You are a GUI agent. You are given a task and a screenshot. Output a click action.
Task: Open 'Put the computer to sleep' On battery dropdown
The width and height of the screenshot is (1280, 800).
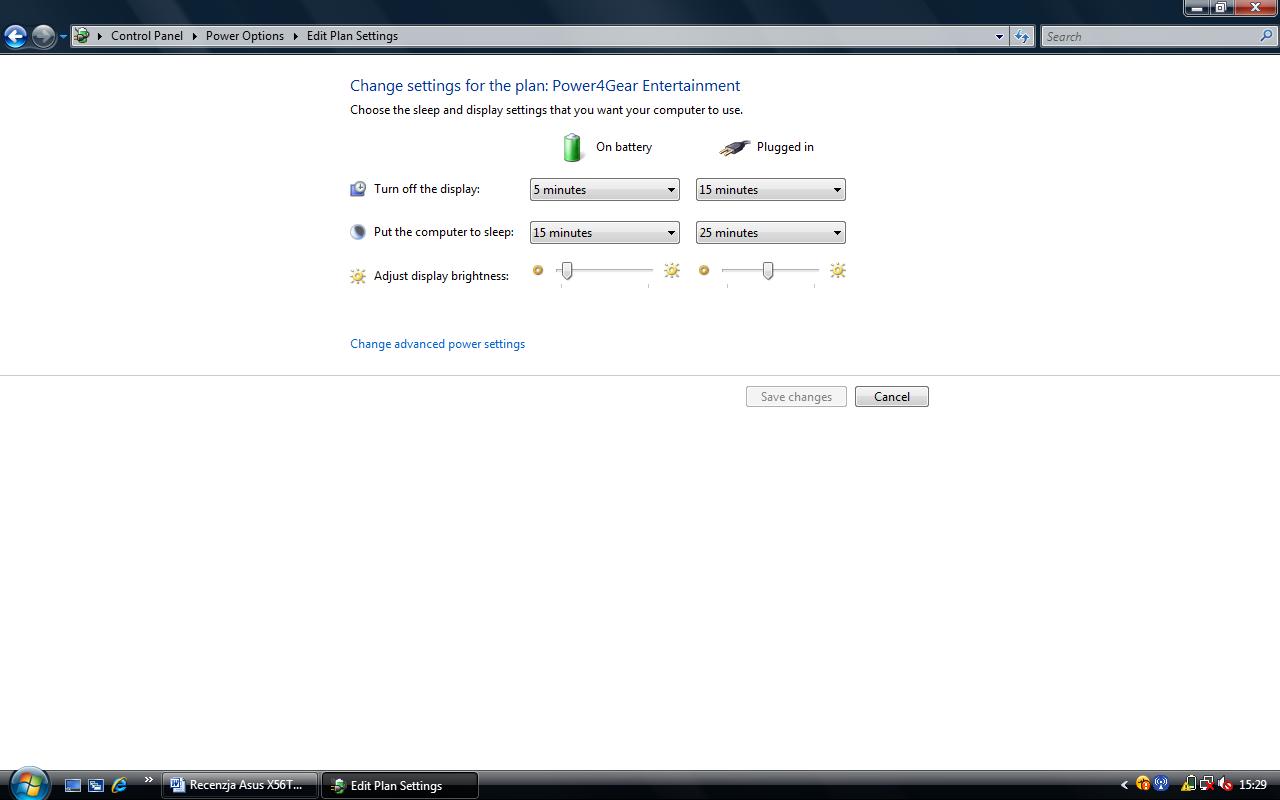[x=604, y=233]
